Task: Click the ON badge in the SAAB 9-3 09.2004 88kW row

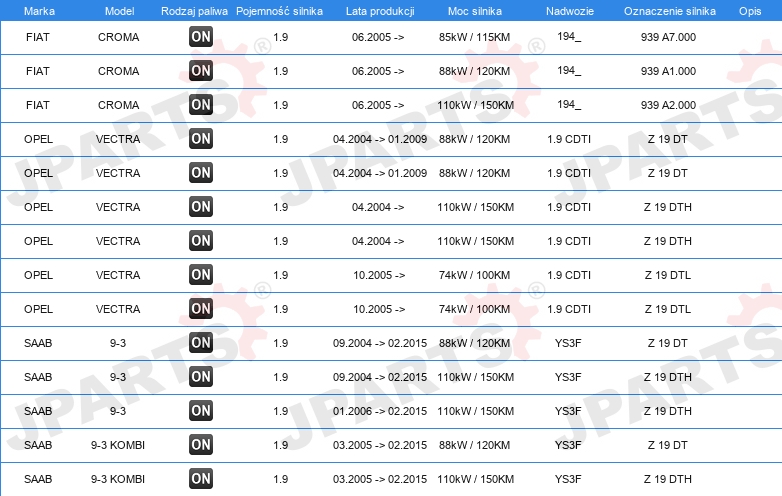Action: tap(201, 342)
